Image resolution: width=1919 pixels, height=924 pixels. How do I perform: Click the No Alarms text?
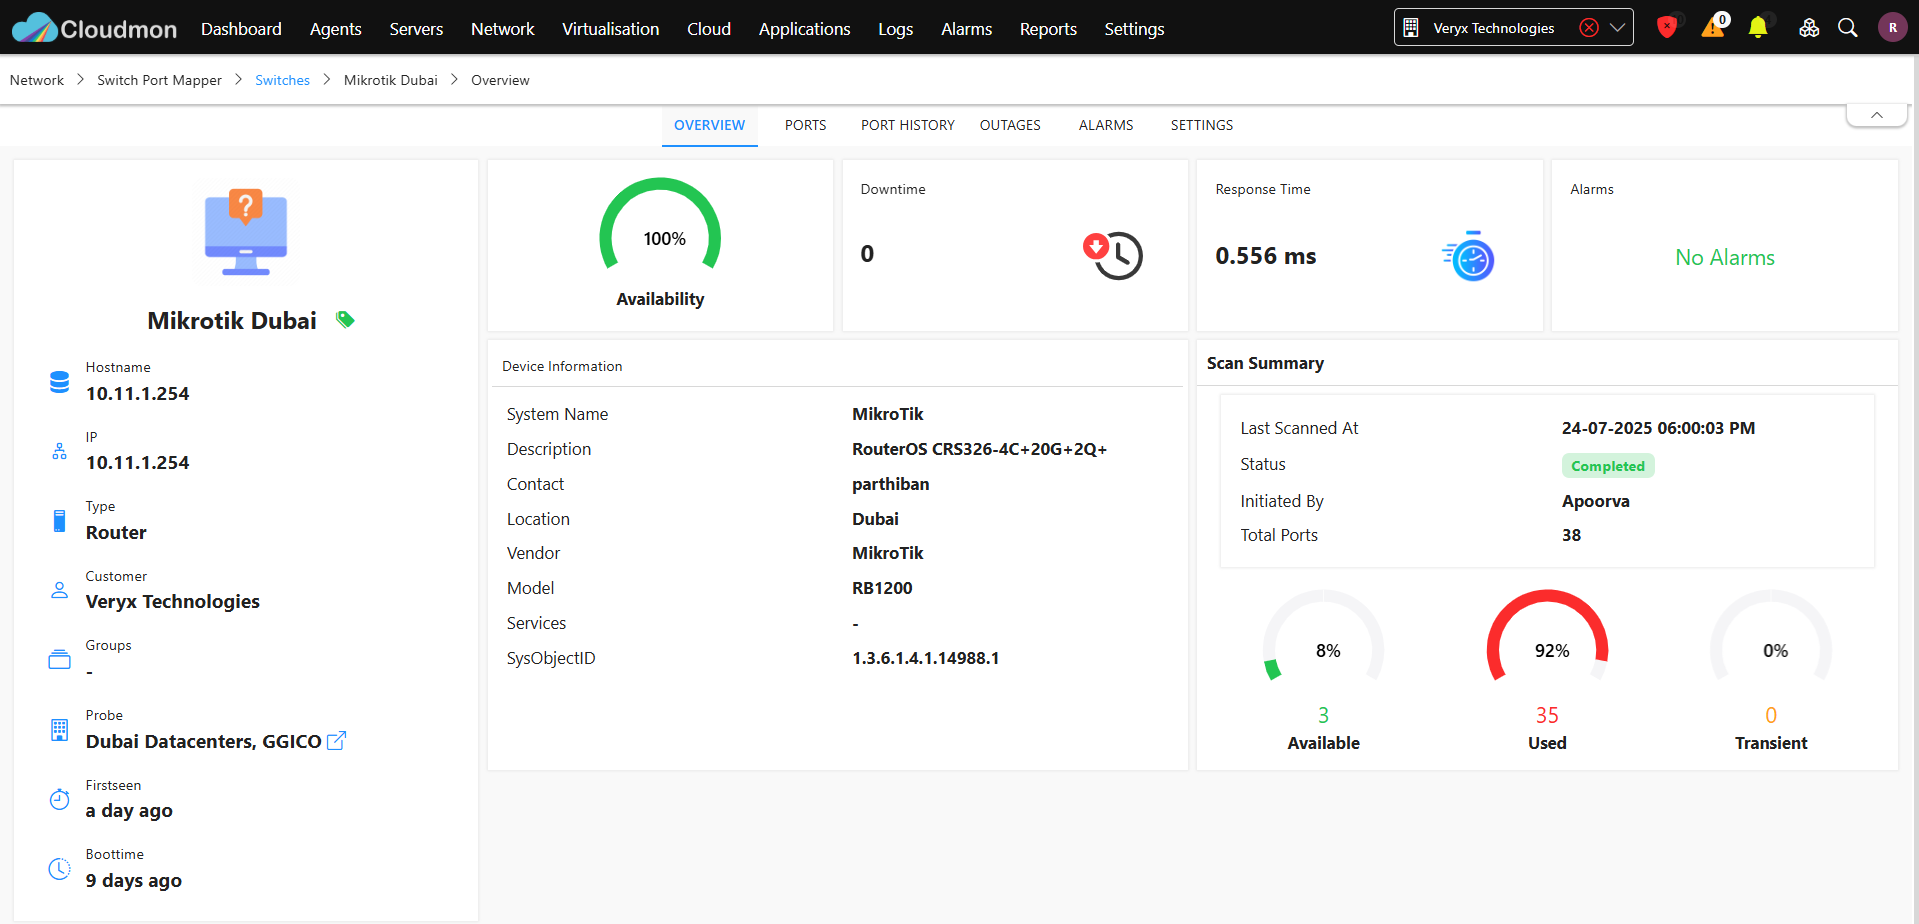pos(1725,258)
